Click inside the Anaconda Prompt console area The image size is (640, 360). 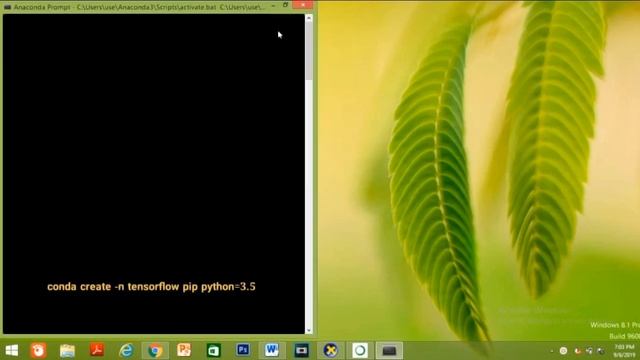pos(154,174)
